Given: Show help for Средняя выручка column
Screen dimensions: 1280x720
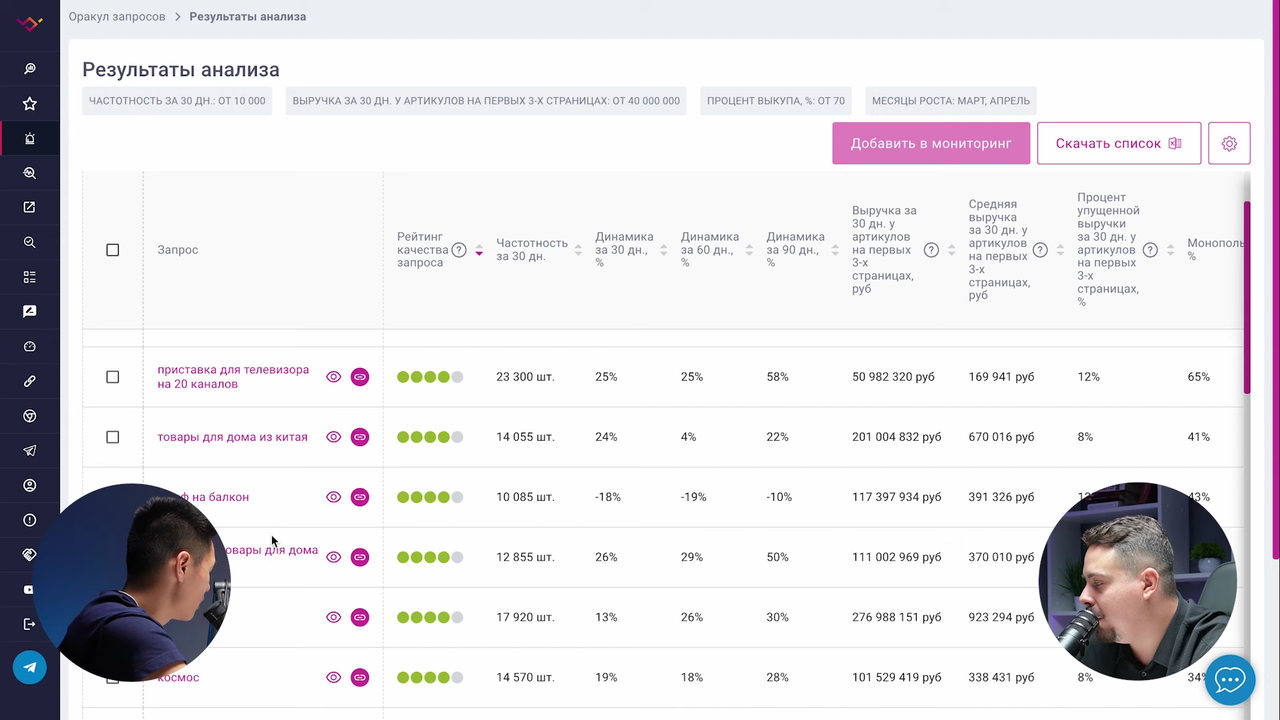Looking at the screenshot, I should tap(1040, 250).
